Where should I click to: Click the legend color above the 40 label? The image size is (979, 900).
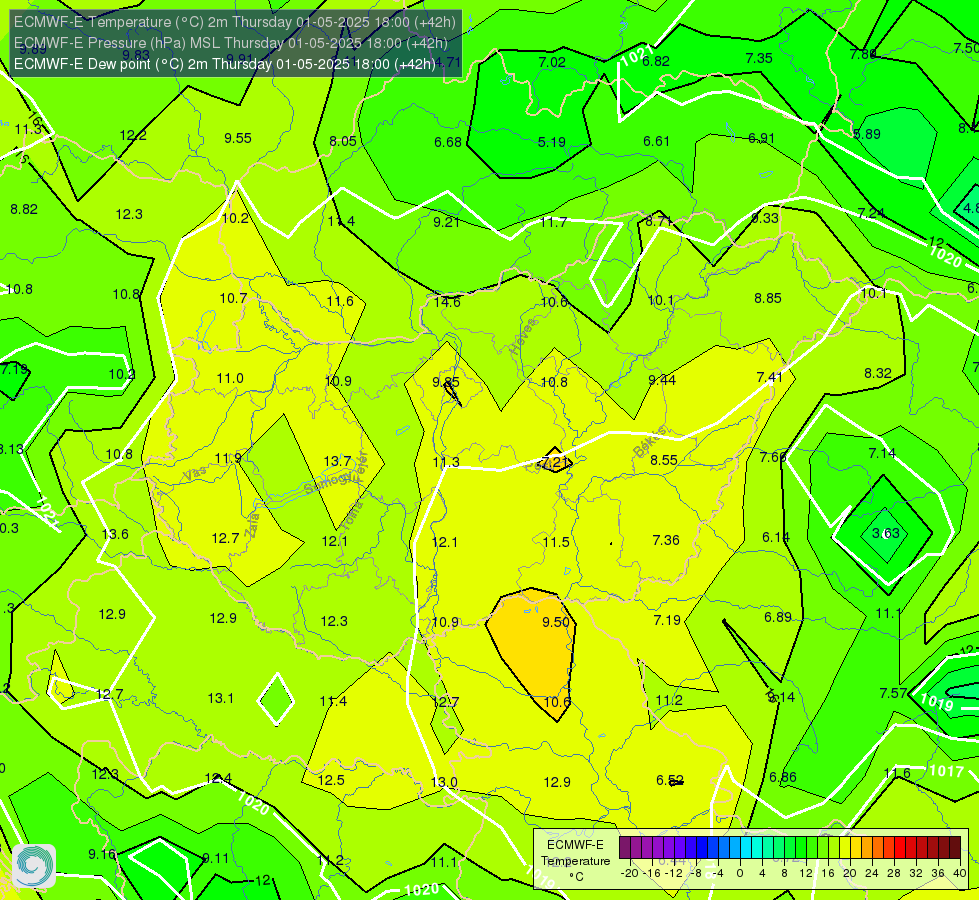(x=955, y=848)
